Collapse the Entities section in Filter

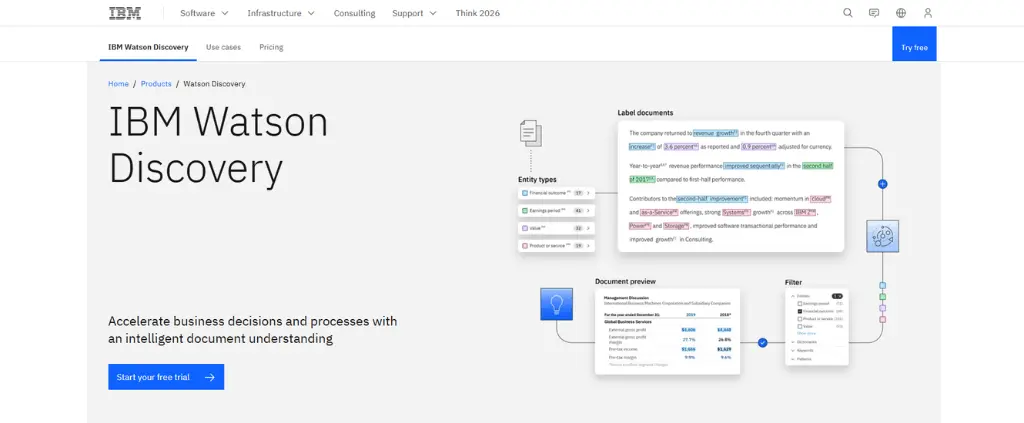pyautogui.click(x=793, y=296)
